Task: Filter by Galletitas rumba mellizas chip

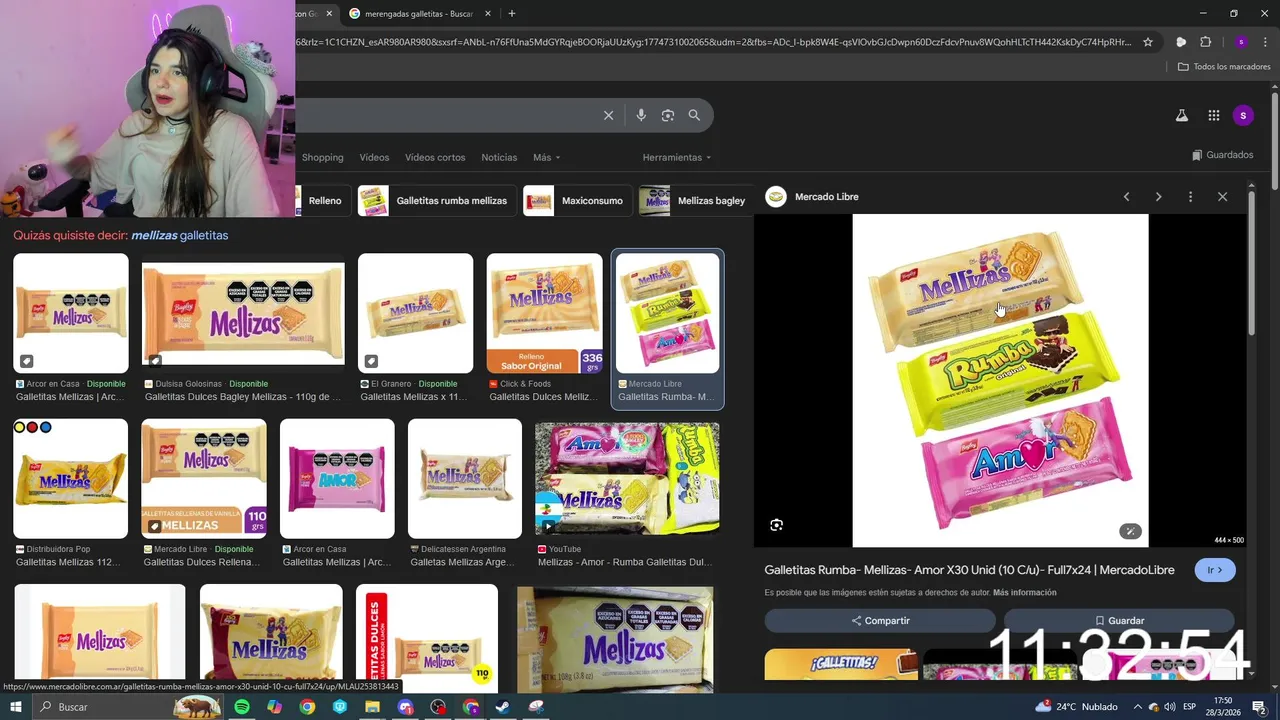Action: click(x=438, y=200)
